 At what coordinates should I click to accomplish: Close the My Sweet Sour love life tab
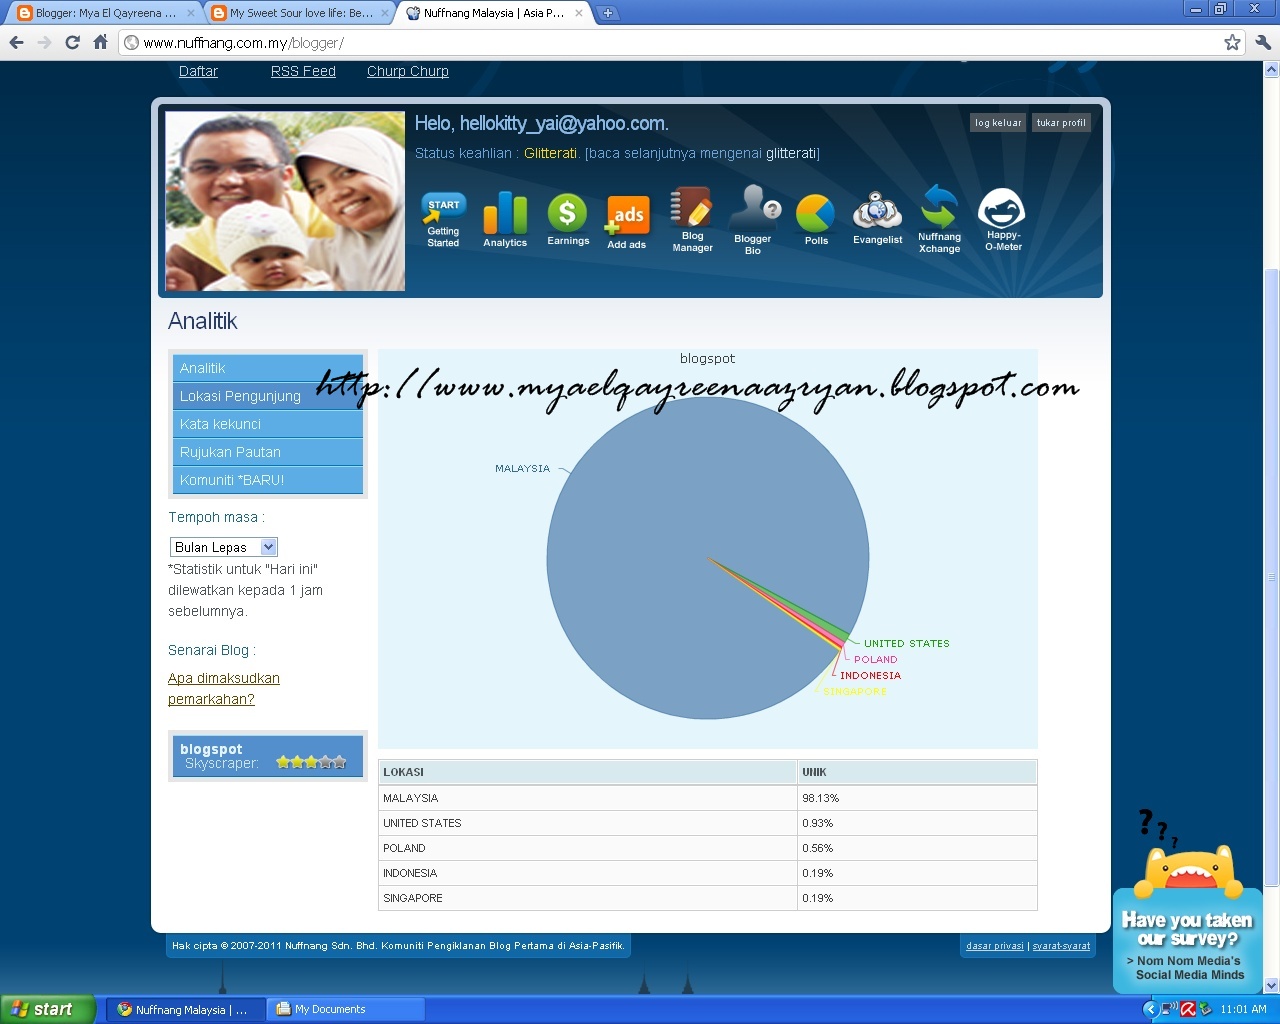pos(384,13)
